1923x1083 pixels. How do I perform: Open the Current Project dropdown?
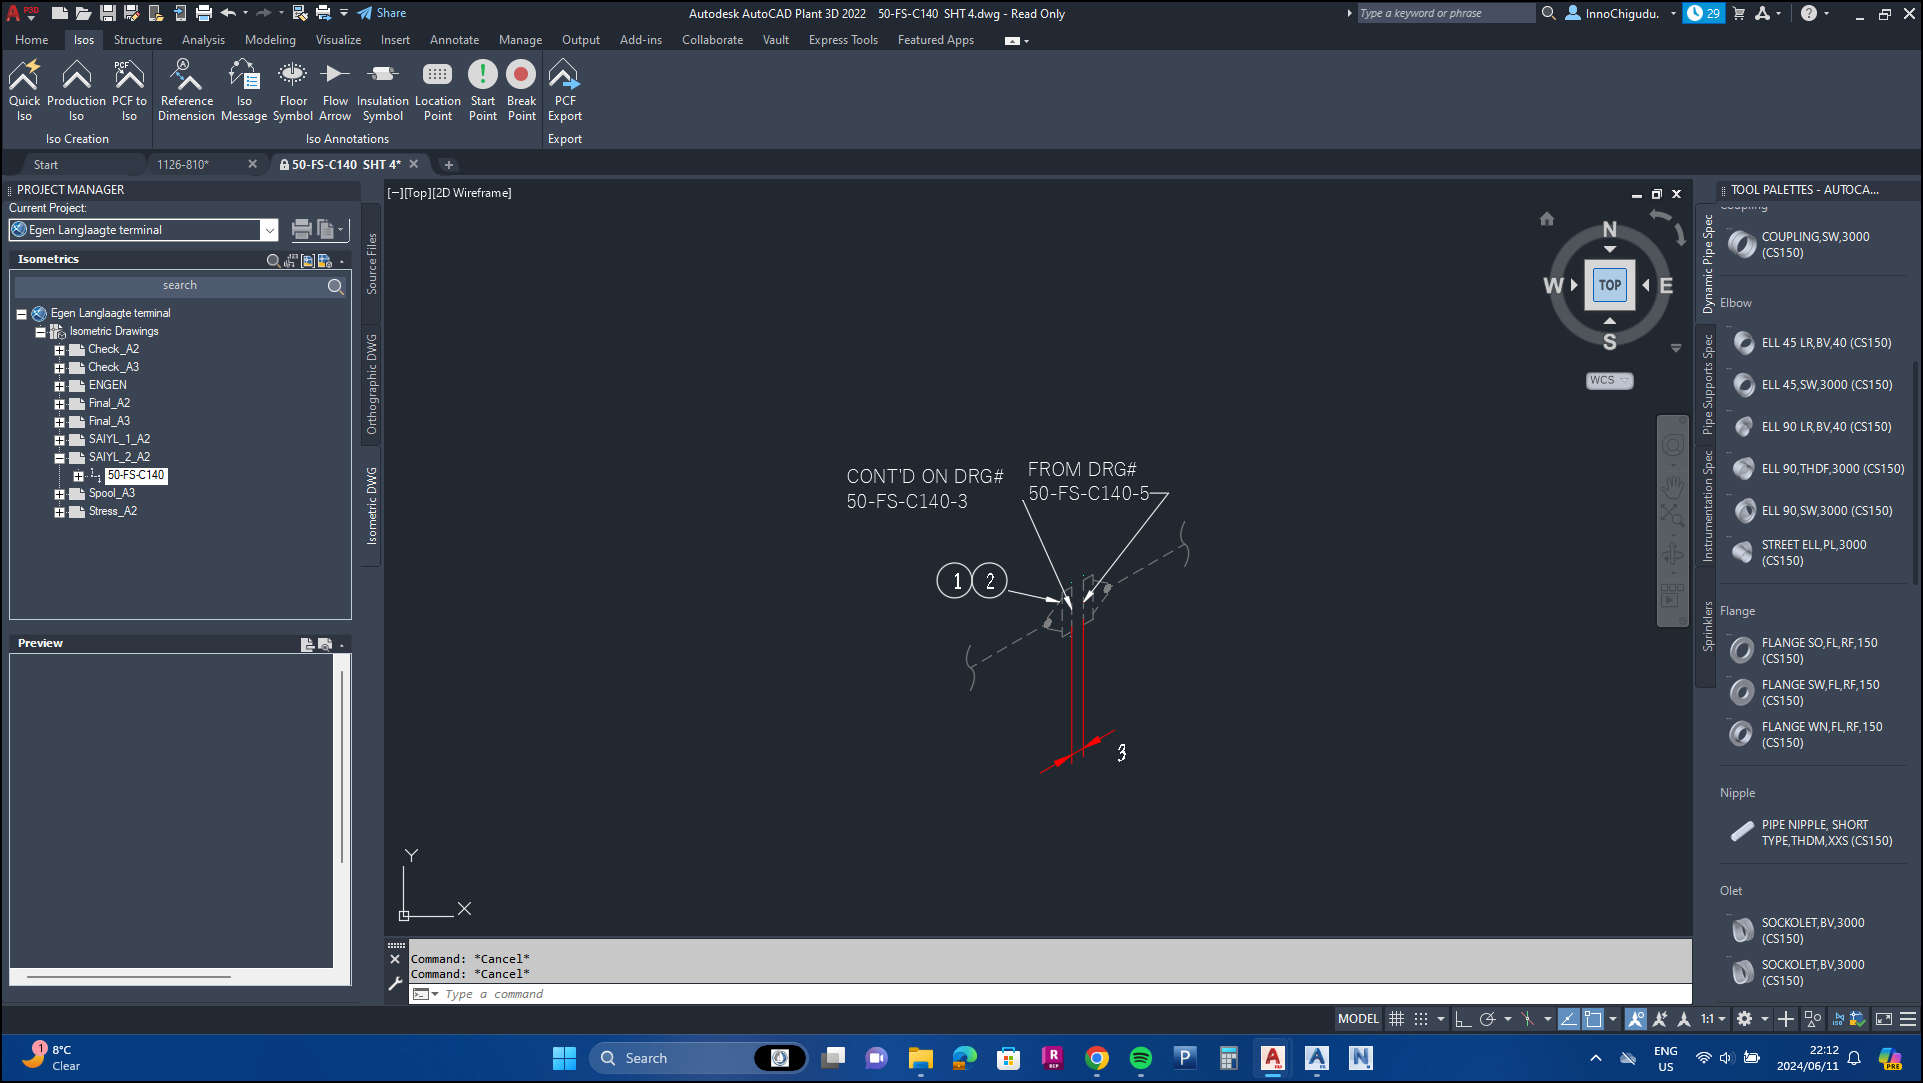(x=269, y=230)
